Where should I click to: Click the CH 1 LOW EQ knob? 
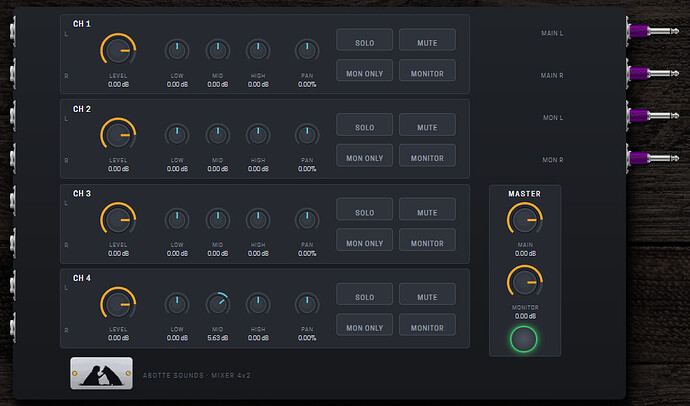click(177, 50)
